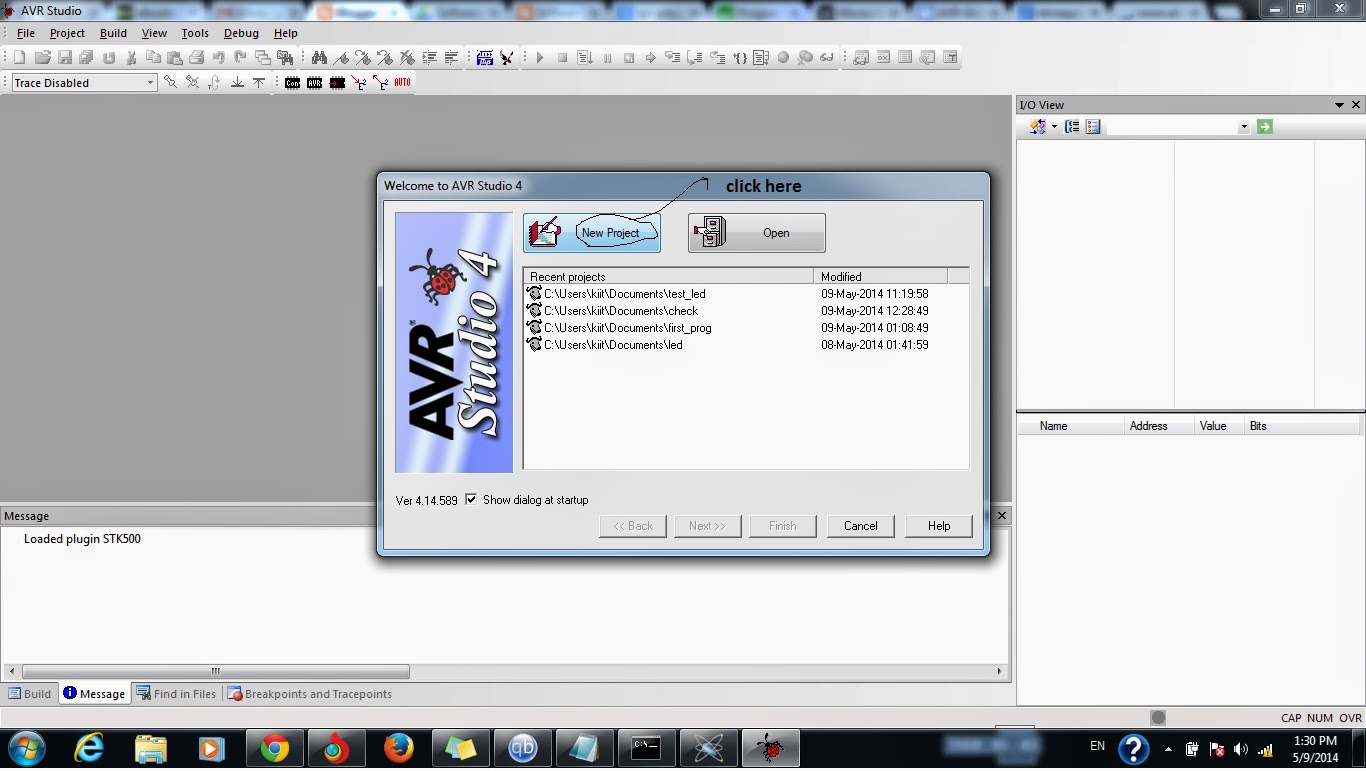Image resolution: width=1366 pixels, height=771 pixels.
Task: Click the Modified column header
Action: click(x=880, y=277)
